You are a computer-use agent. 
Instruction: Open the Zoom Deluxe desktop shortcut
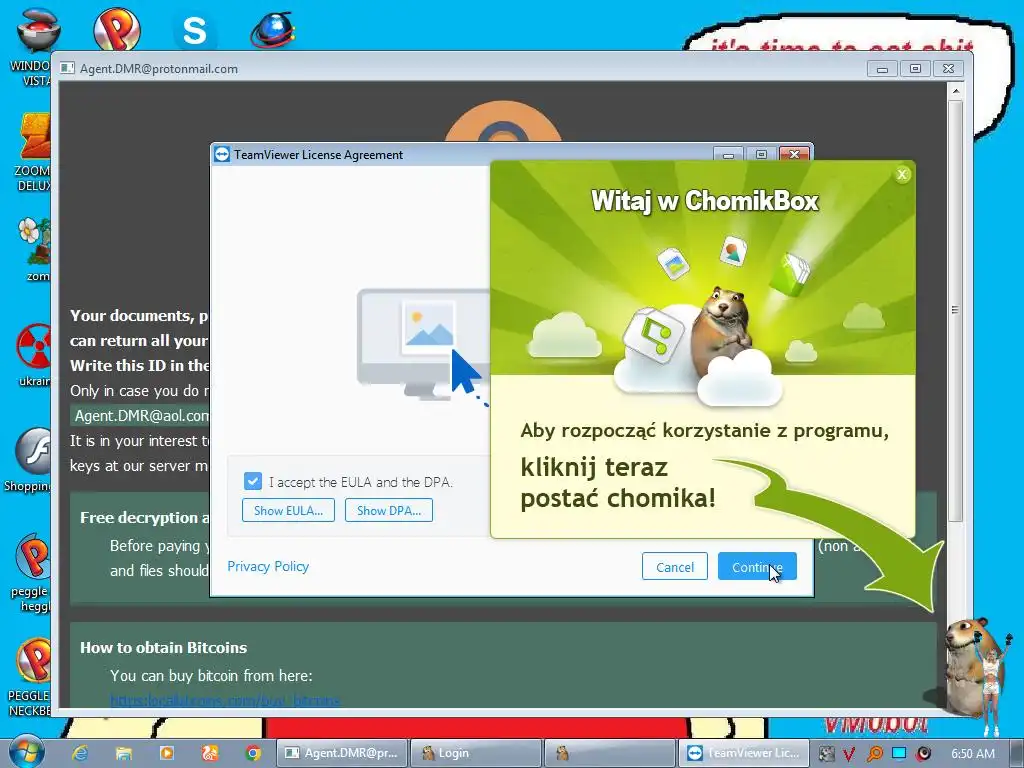(33, 152)
